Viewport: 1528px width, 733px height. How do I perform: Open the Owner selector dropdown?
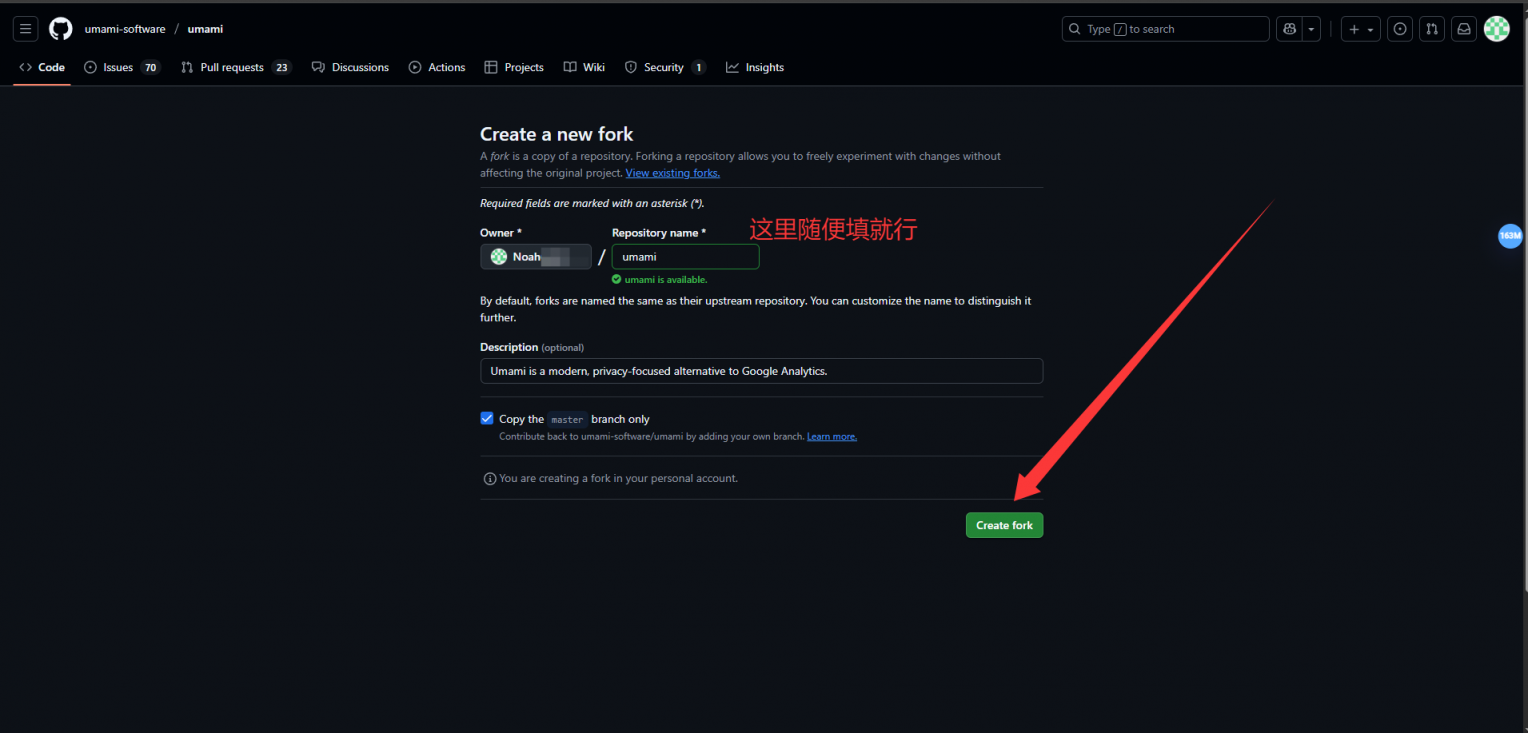click(x=536, y=257)
